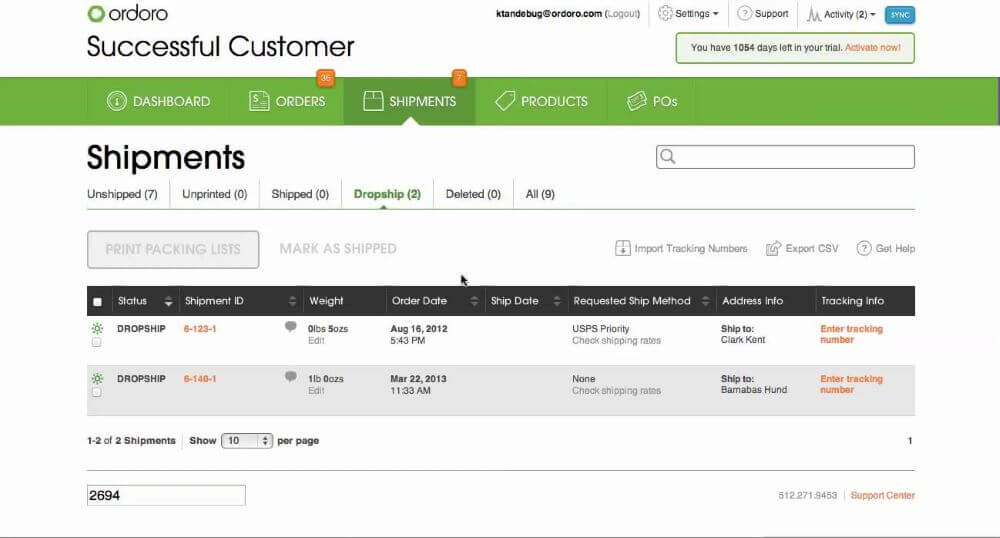Show All (9) shipments
Viewport: 1000px width, 538px height.
click(540, 194)
